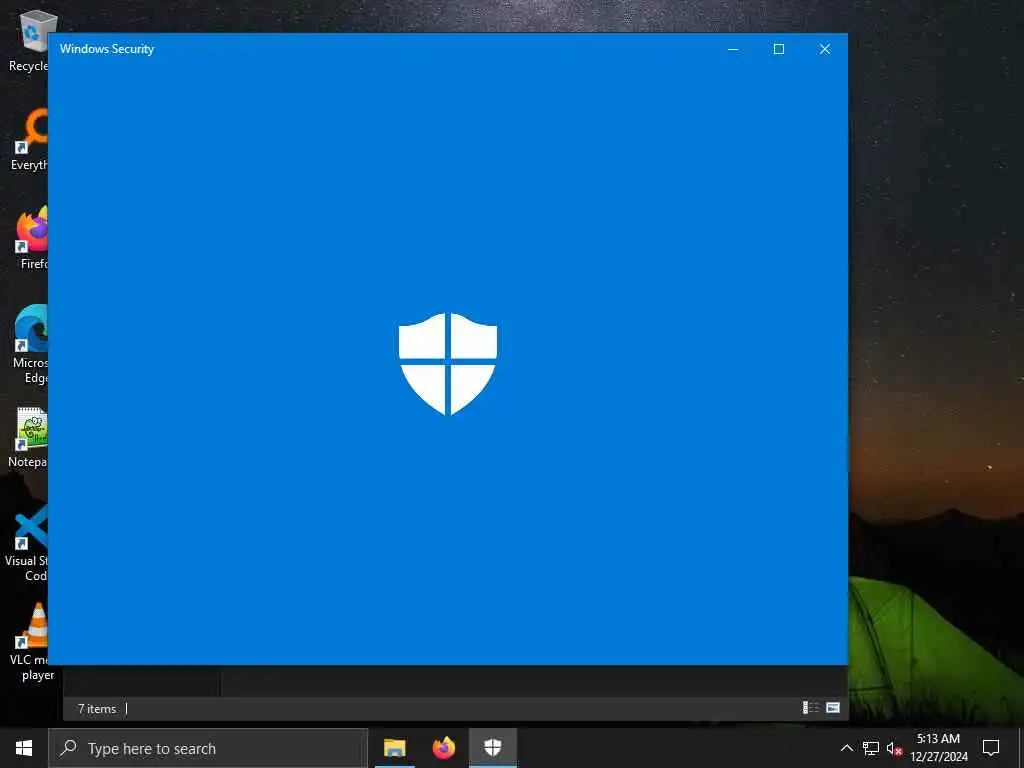Select the Firefox desktop shortcut

pos(31,238)
